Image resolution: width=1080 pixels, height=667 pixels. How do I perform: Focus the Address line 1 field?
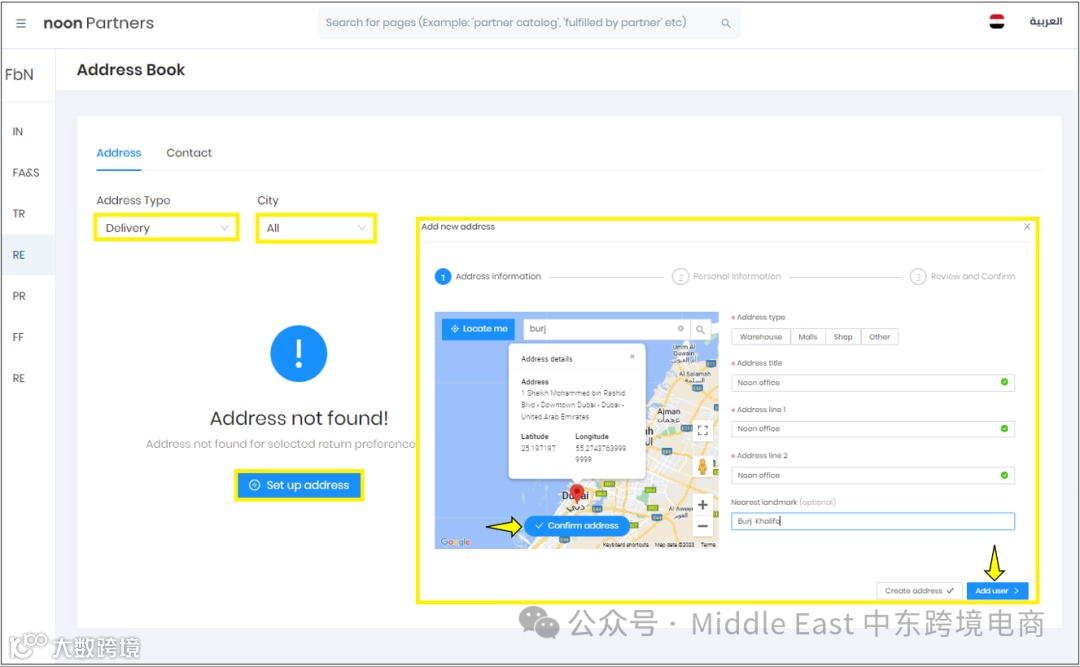(x=873, y=429)
